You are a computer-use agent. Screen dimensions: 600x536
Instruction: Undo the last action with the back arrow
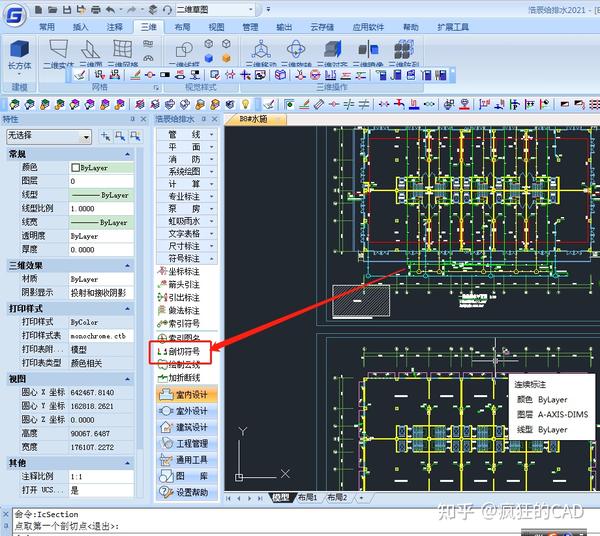pyautogui.click(x=110, y=9)
